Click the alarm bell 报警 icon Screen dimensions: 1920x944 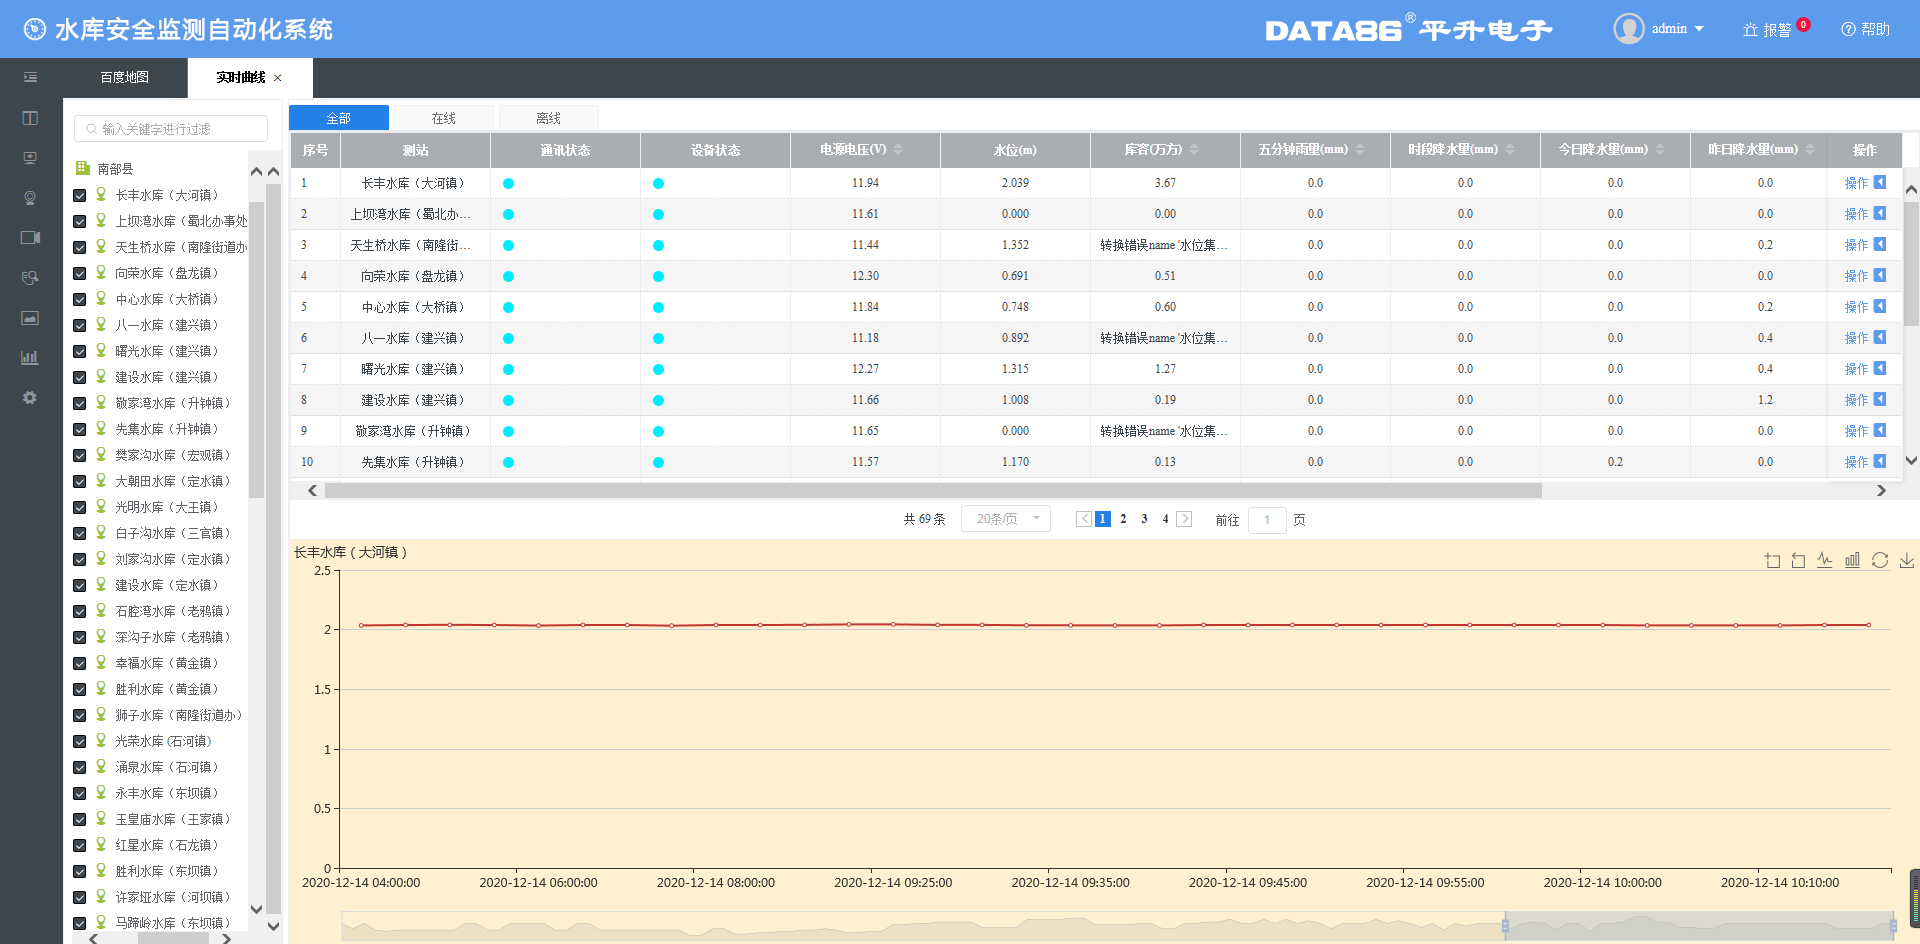pyautogui.click(x=1750, y=30)
